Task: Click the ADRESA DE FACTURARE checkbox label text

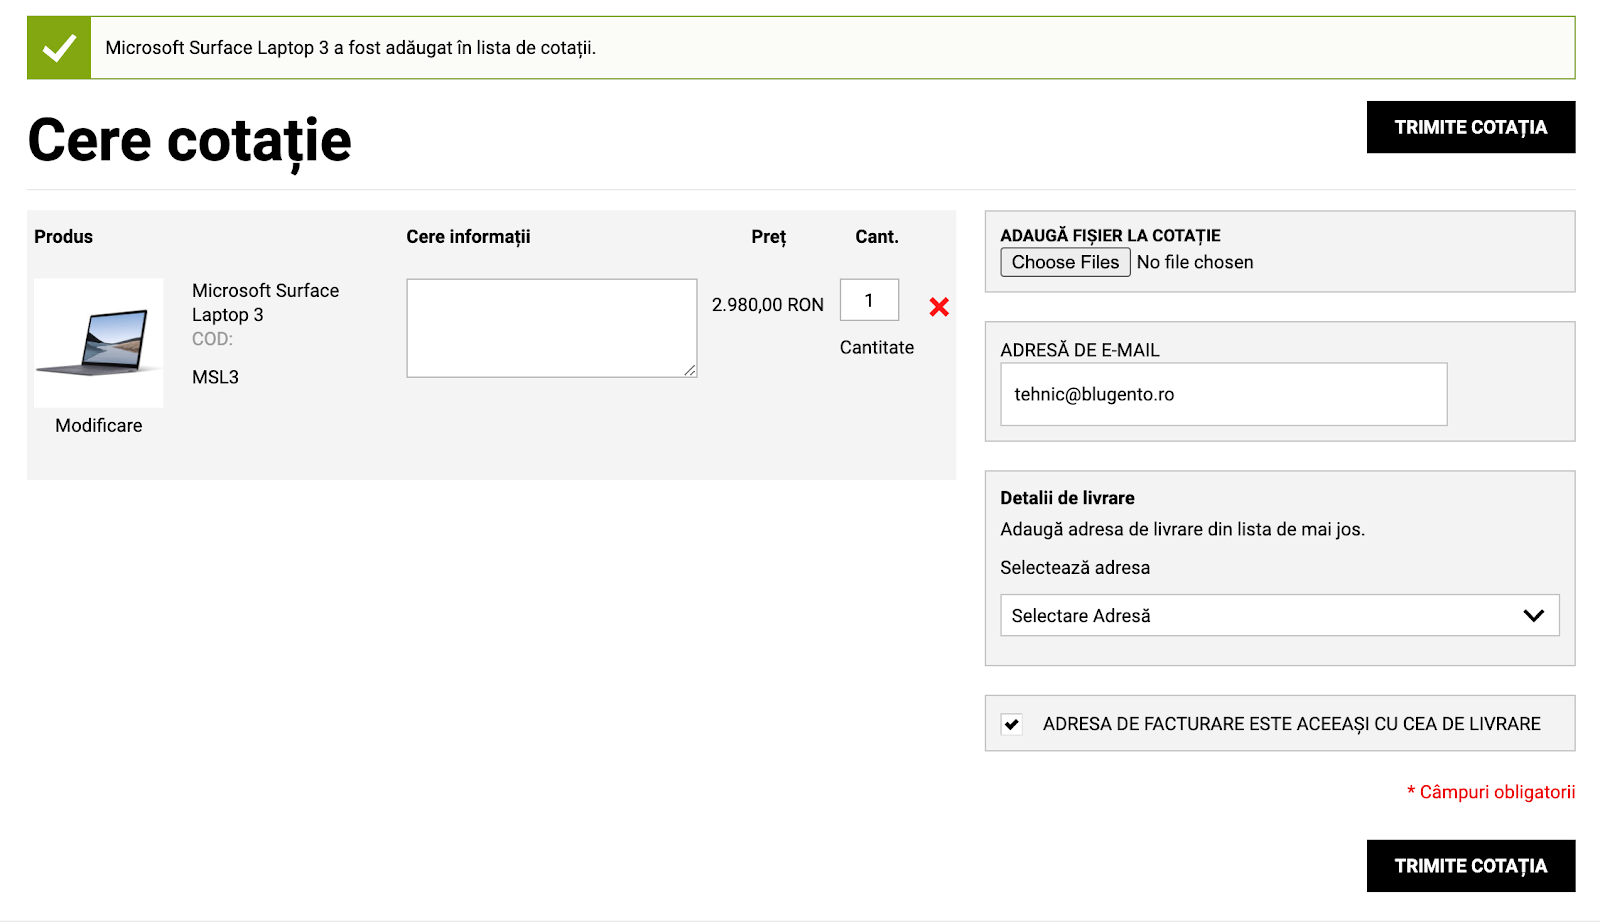Action: [1291, 724]
